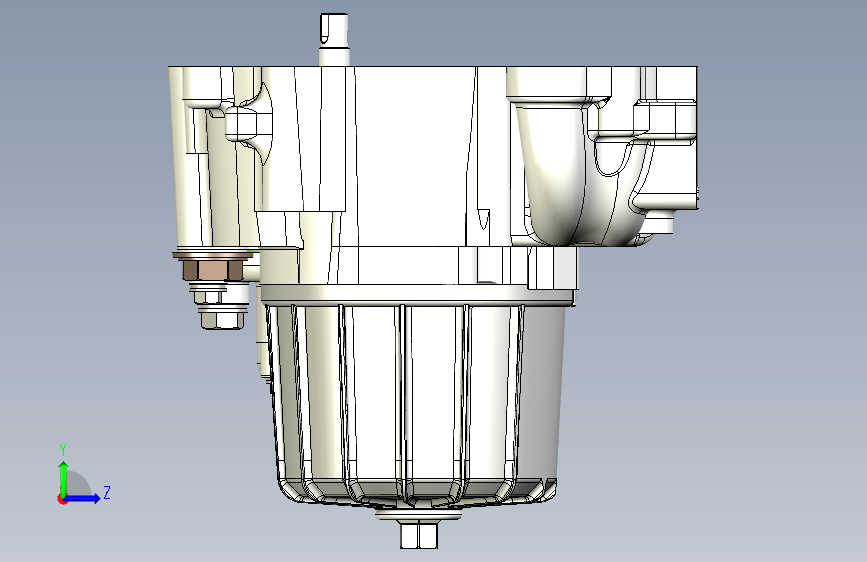Select the drain plug hex bolt under the bowl
The image size is (867, 562).
tap(419, 535)
